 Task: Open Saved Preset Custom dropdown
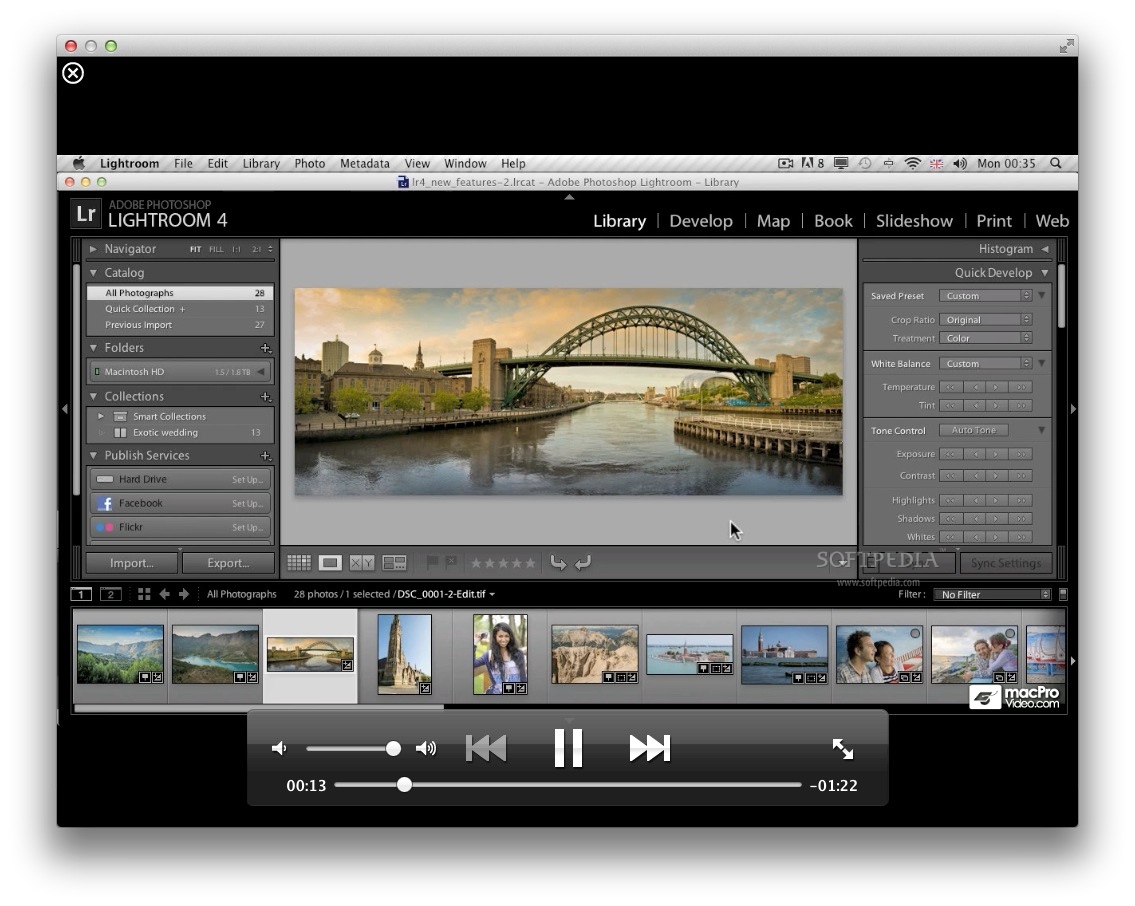point(985,296)
